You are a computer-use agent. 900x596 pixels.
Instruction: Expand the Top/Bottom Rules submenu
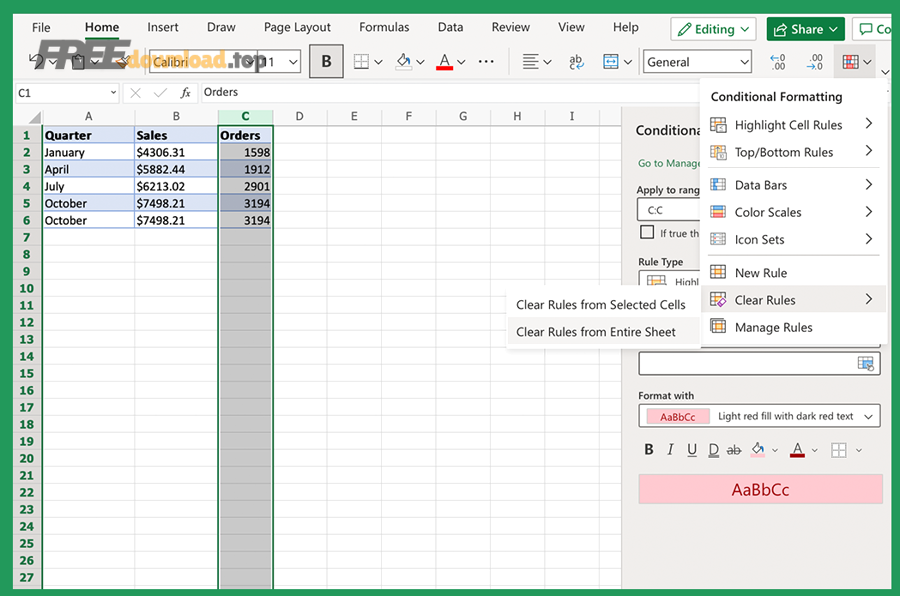click(x=869, y=150)
